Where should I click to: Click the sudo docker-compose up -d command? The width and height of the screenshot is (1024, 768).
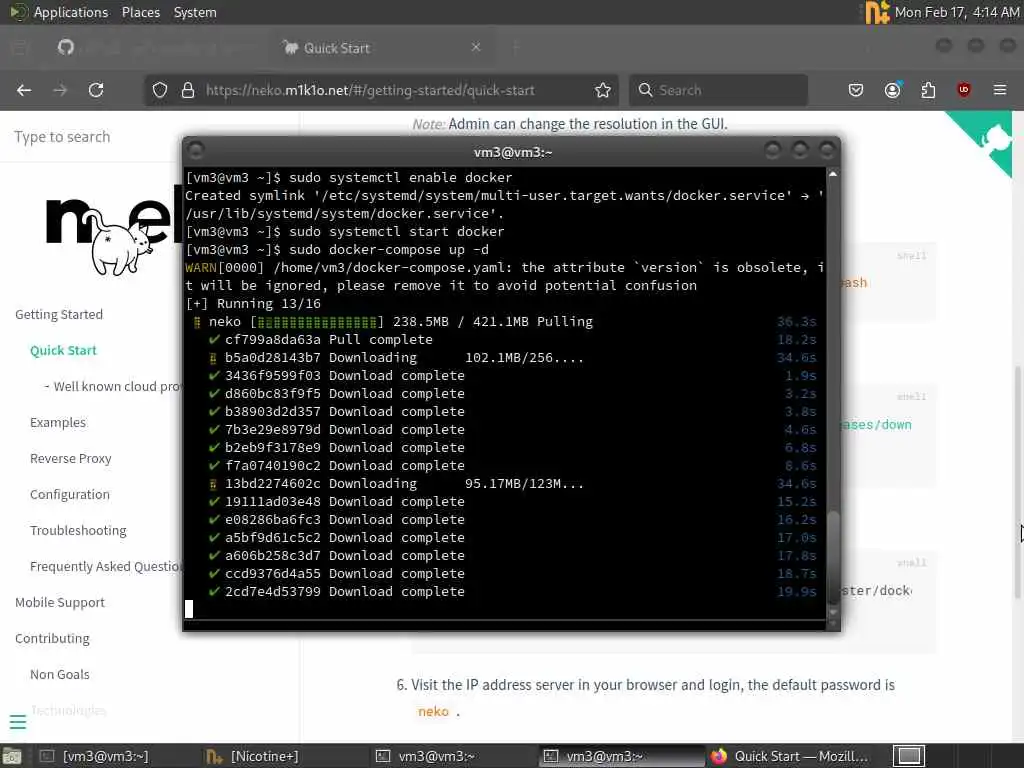(x=389, y=249)
